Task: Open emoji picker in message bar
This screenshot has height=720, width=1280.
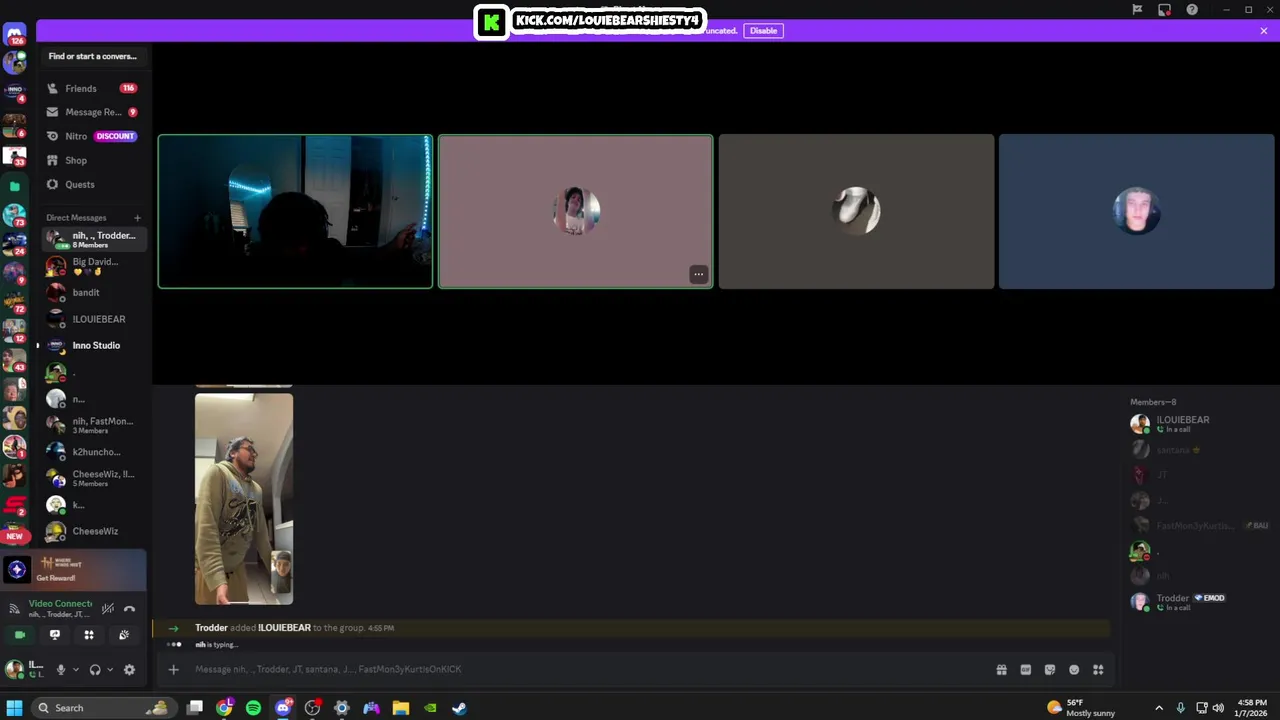Action: pos(1074,670)
